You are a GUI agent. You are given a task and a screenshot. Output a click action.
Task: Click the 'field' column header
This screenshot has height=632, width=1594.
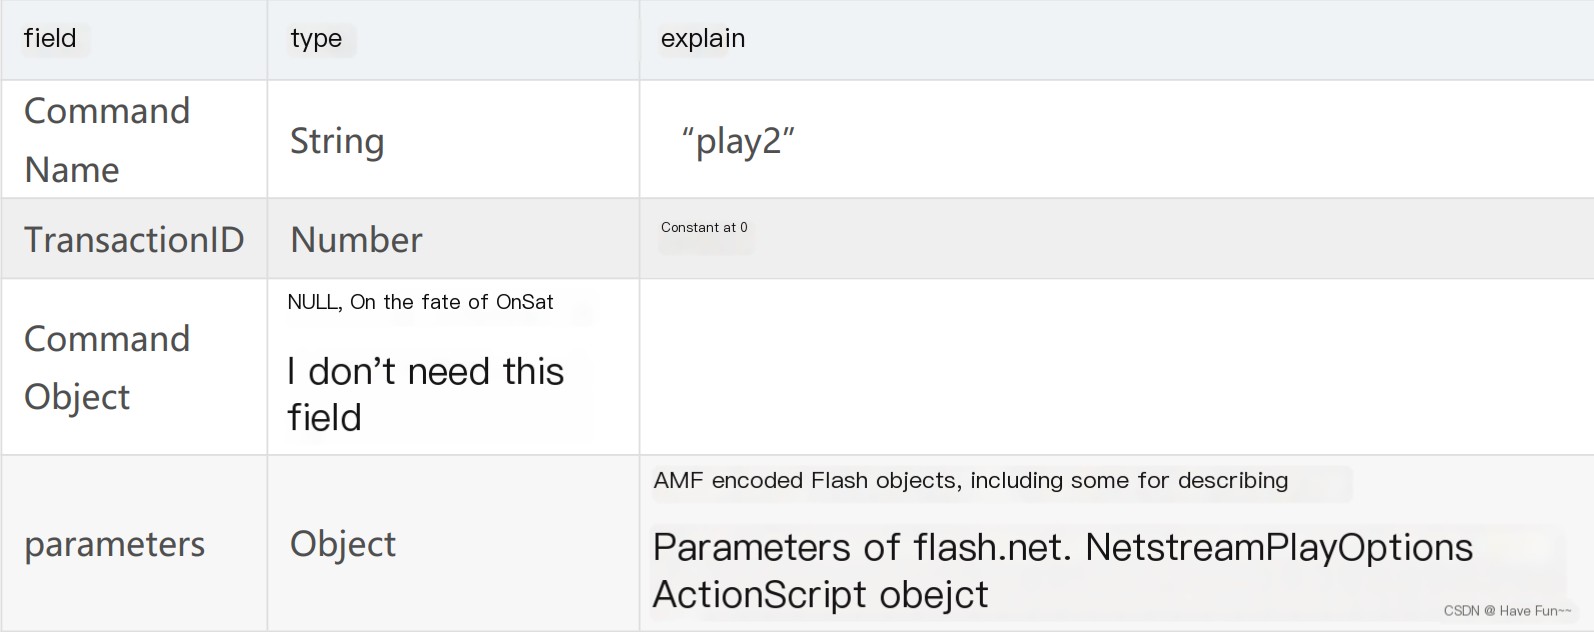click(x=50, y=38)
